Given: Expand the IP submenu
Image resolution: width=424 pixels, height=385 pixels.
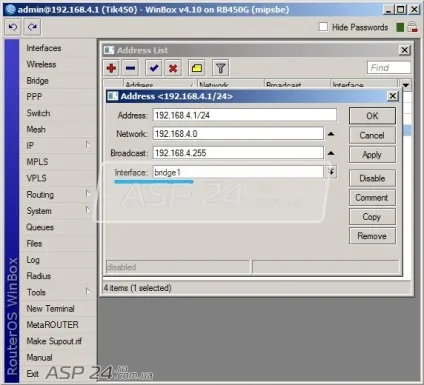Looking at the screenshot, I should click(x=88, y=145).
